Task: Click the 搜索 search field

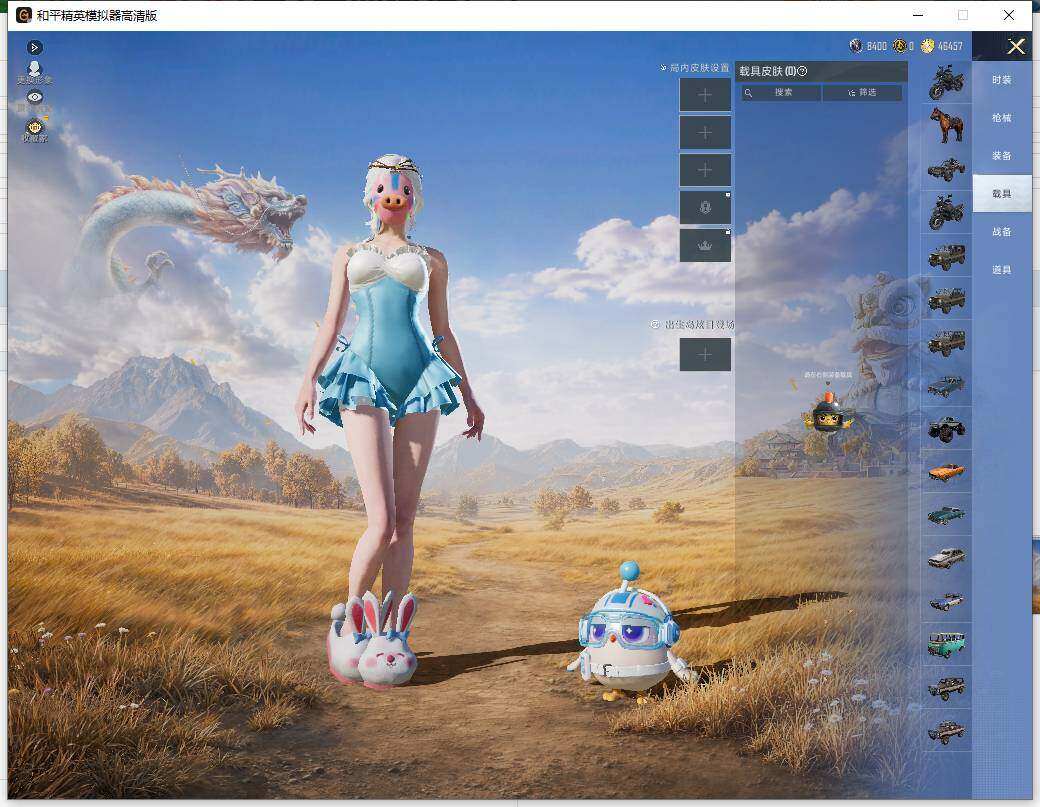Action: point(781,92)
